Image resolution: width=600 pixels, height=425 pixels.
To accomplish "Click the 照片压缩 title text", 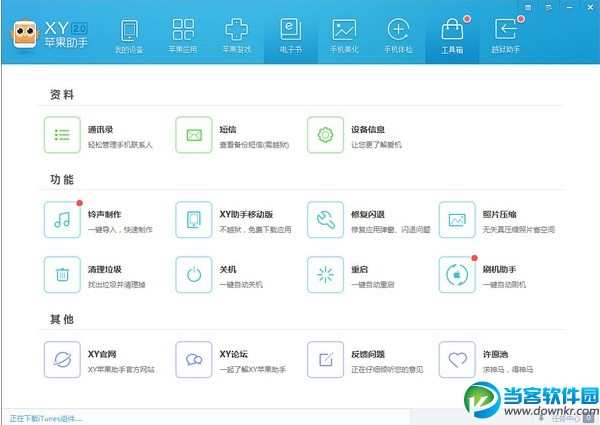I will coord(499,215).
